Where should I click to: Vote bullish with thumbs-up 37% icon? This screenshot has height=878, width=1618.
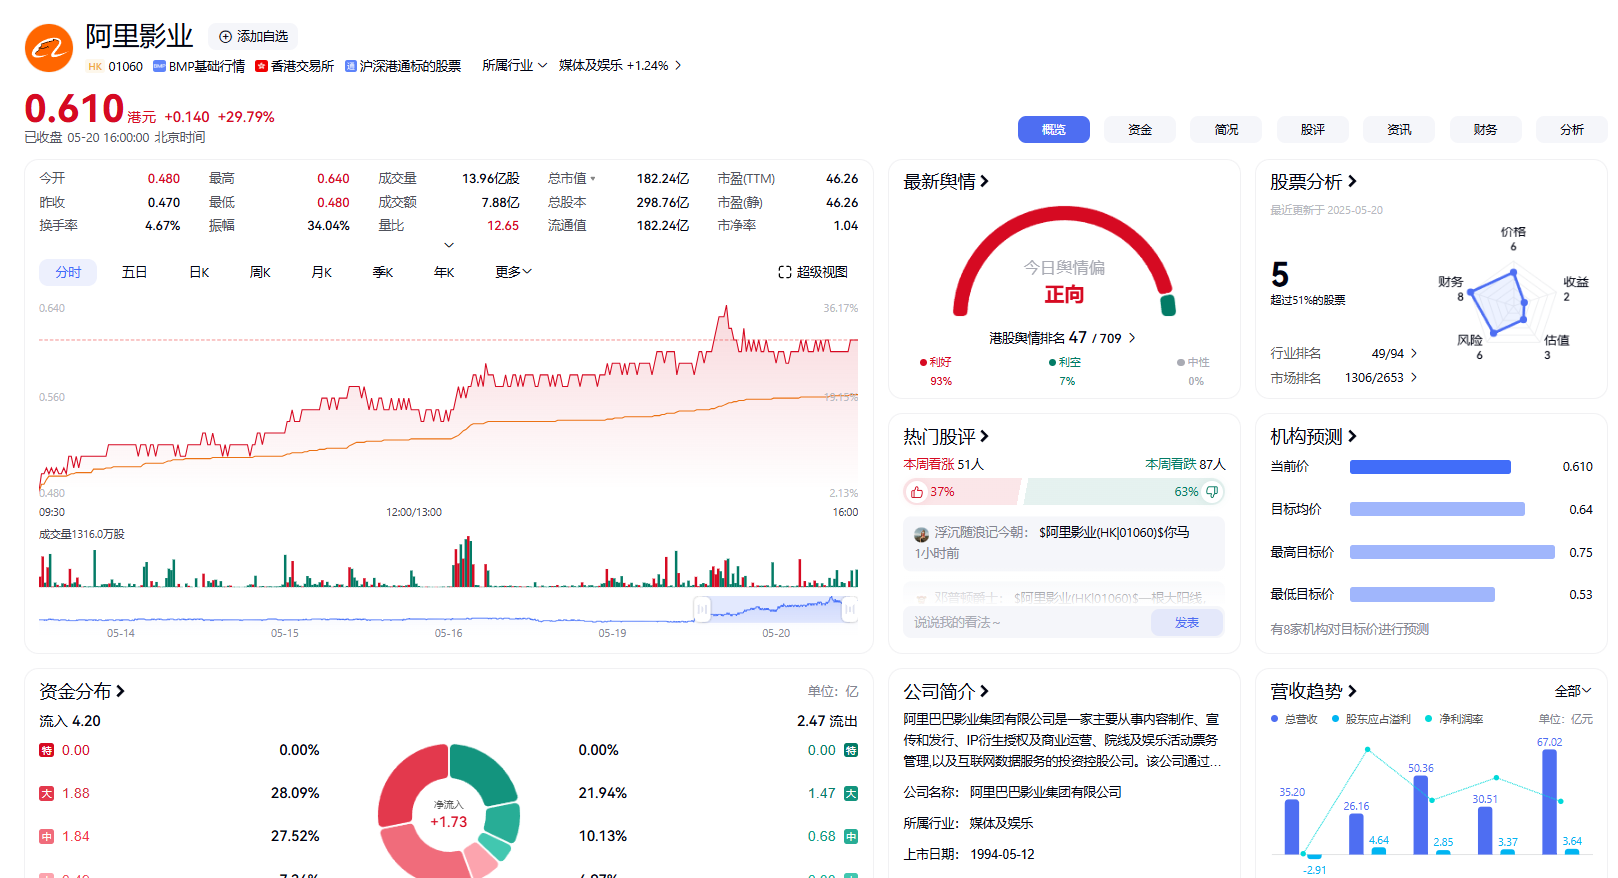[x=917, y=492]
